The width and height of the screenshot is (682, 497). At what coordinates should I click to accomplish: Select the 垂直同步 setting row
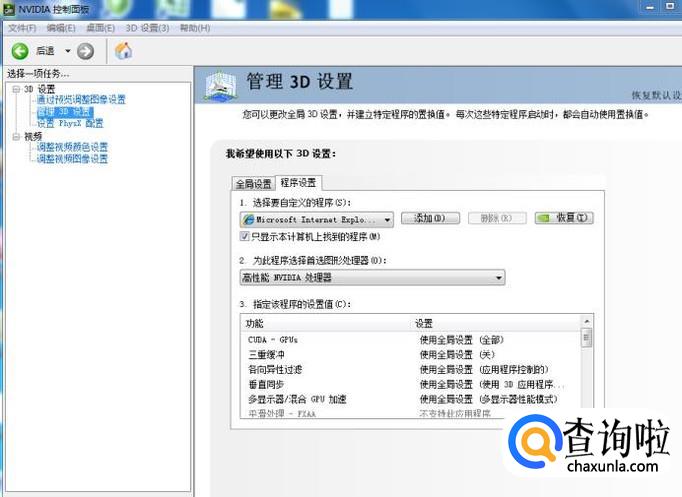click(x=411, y=384)
